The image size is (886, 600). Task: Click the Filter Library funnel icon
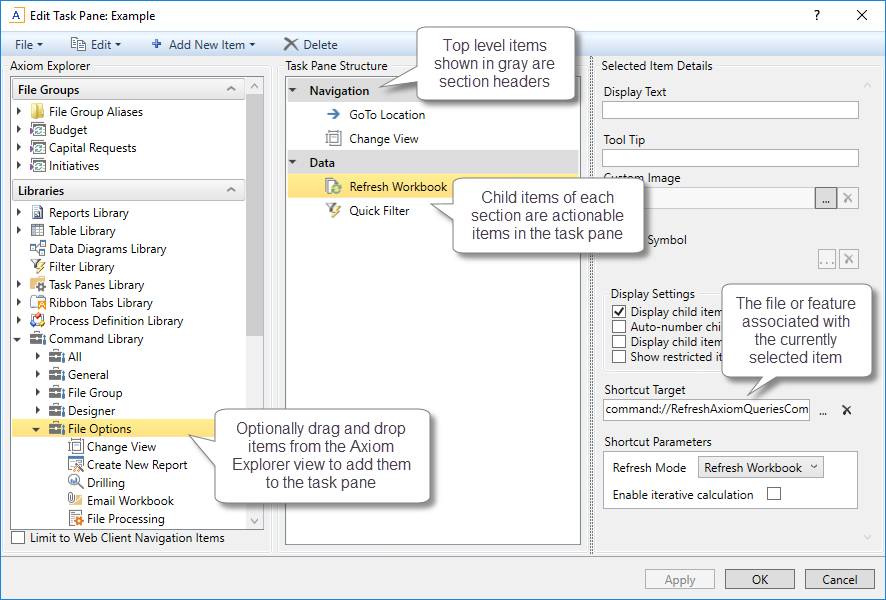coord(39,267)
